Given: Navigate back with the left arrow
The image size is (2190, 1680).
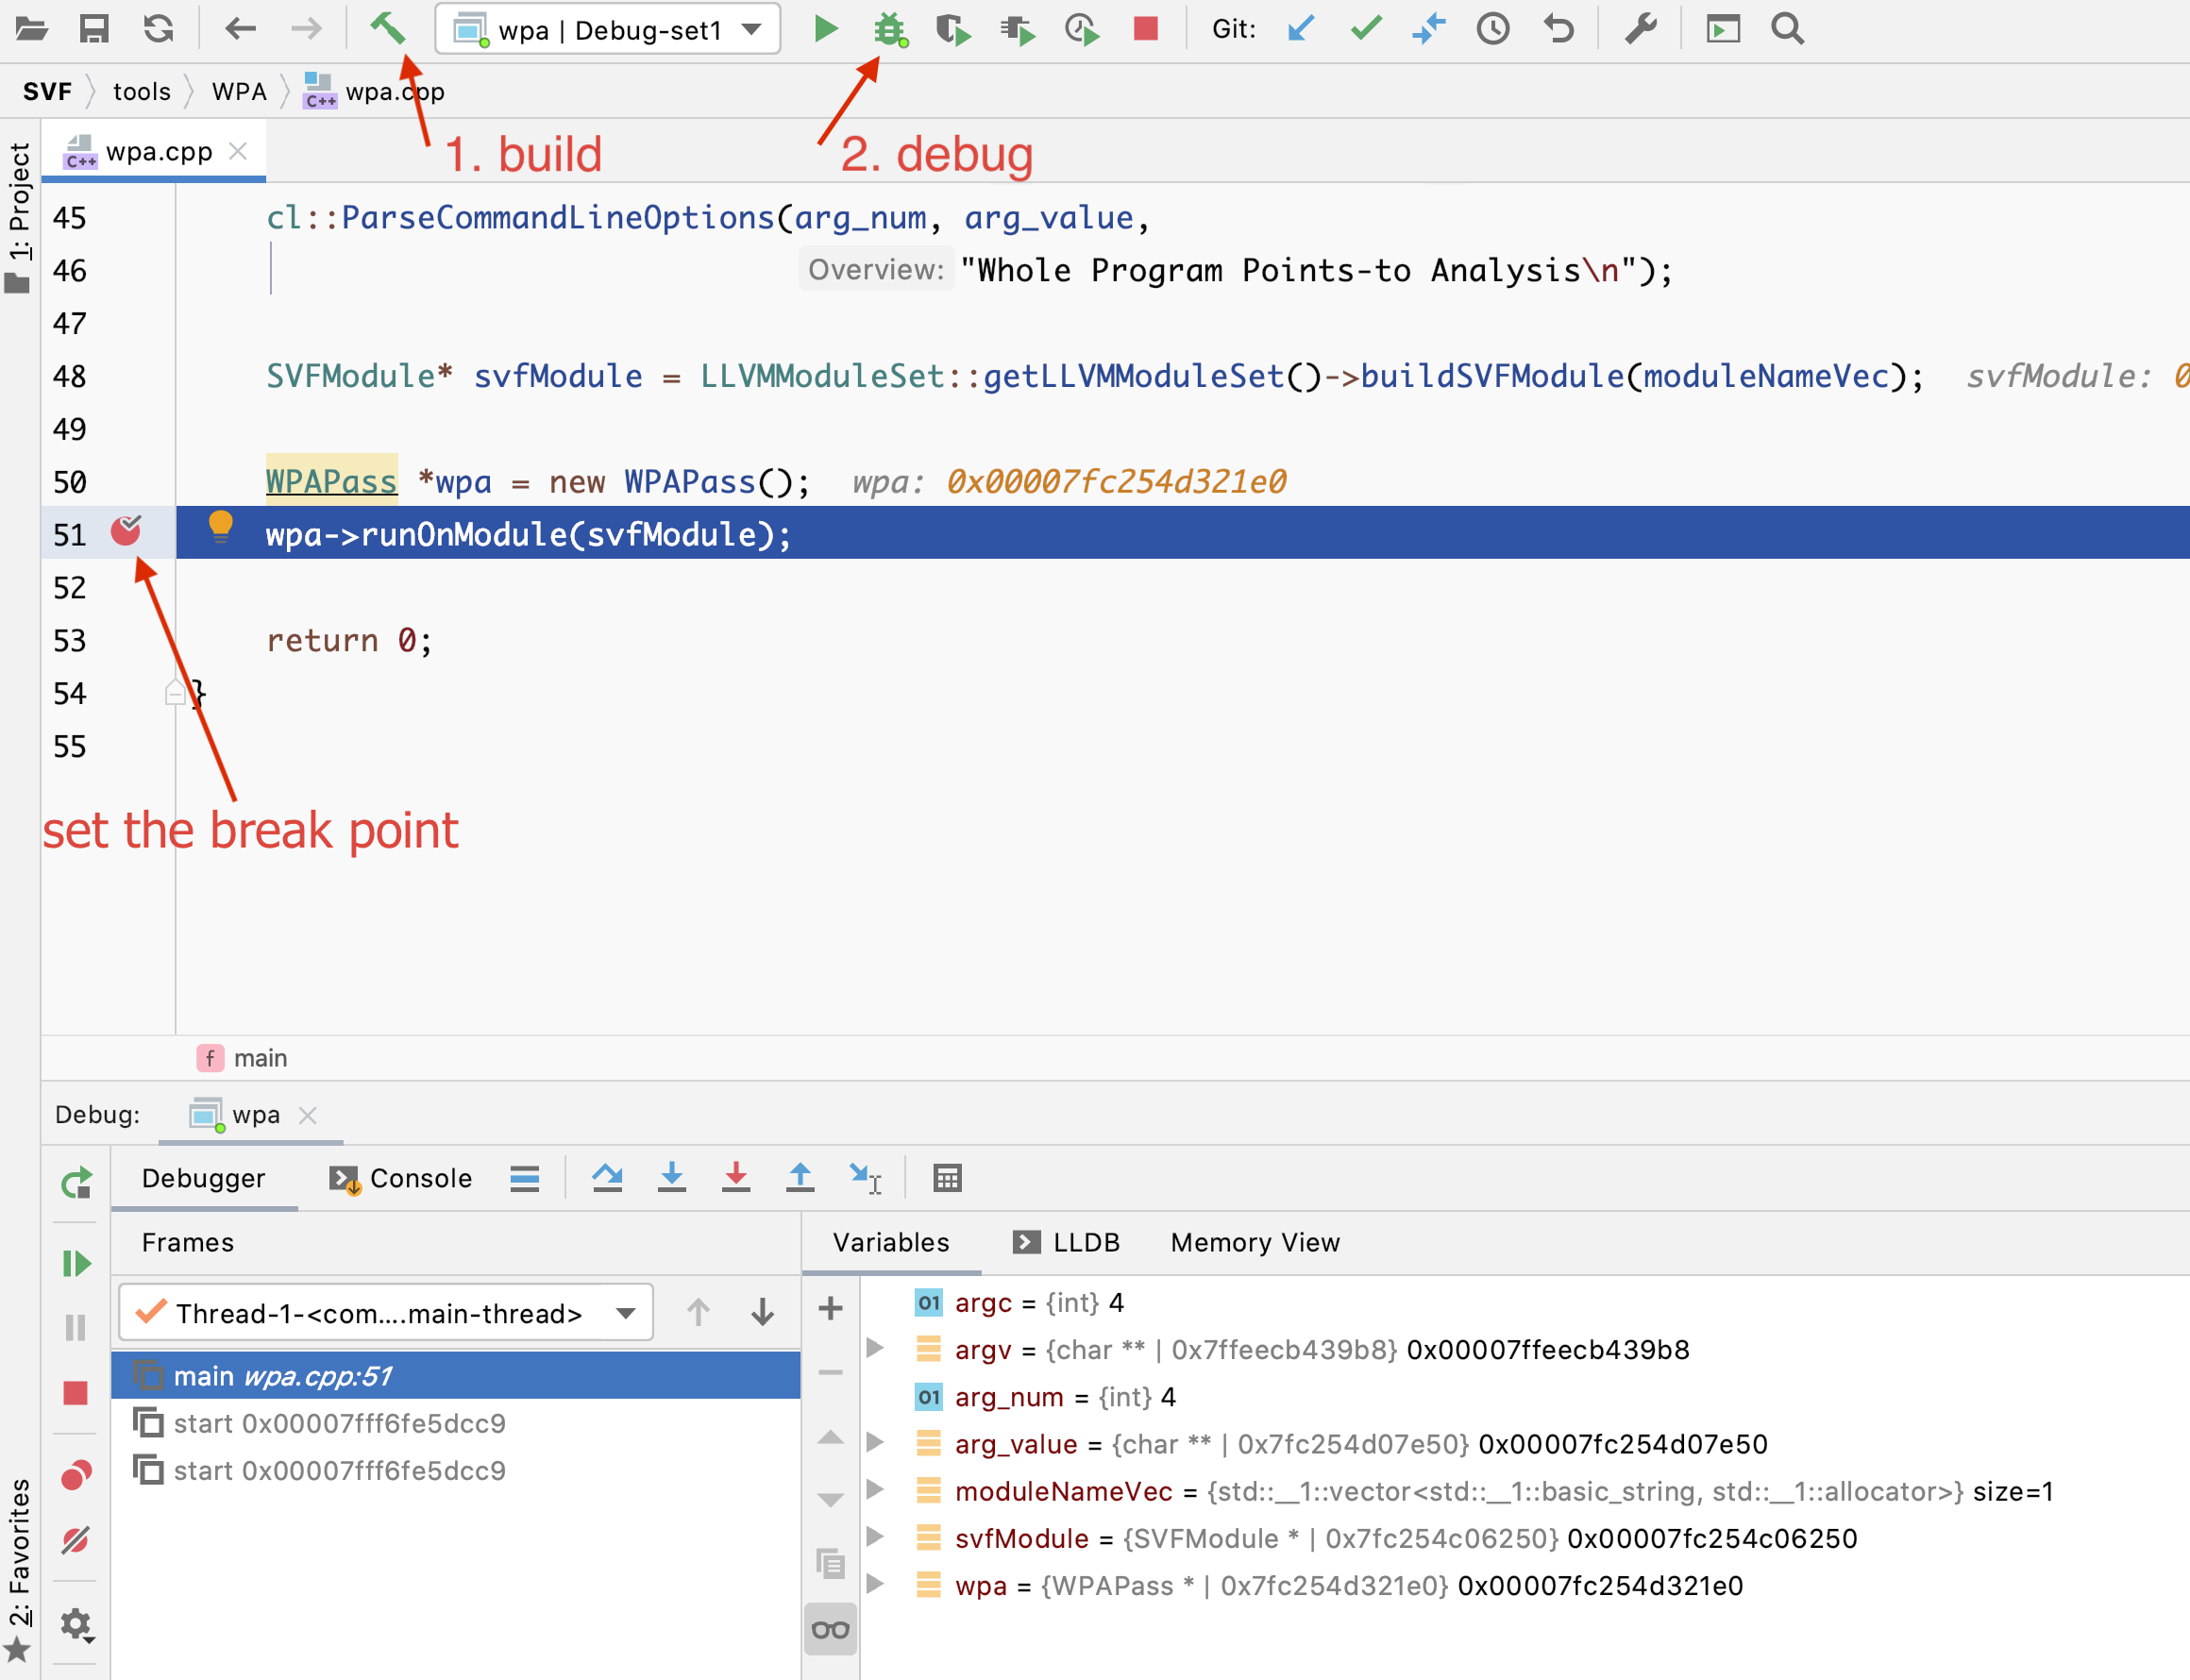Looking at the screenshot, I should (x=240, y=29).
